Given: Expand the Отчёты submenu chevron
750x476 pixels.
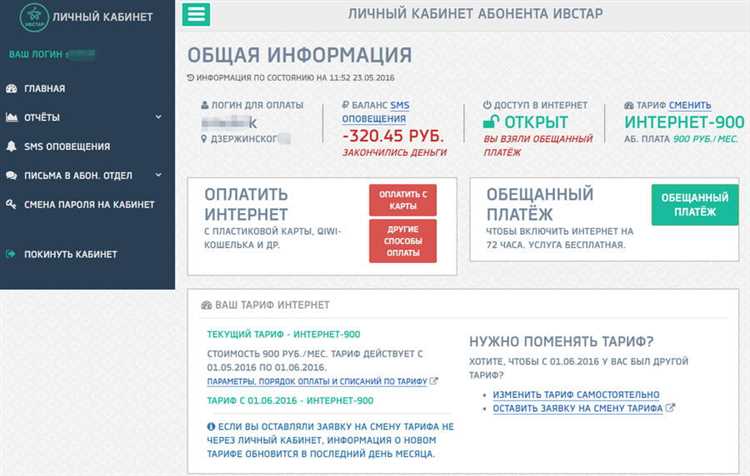Looking at the screenshot, I should [158, 117].
